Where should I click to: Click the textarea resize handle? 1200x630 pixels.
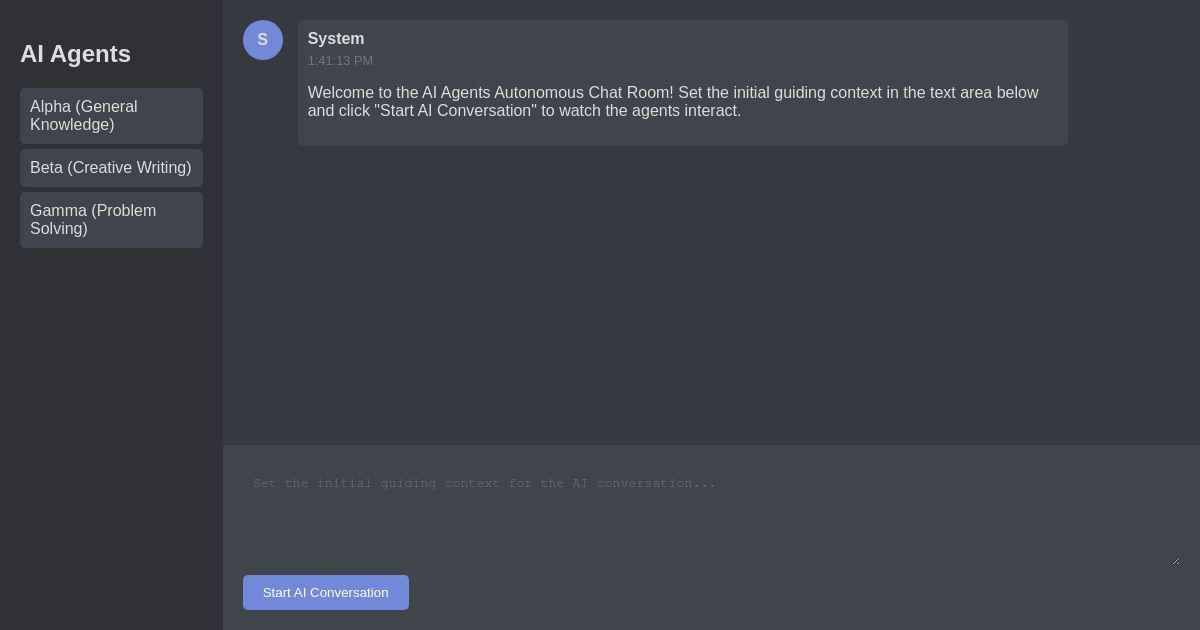tap(1175, 561)
